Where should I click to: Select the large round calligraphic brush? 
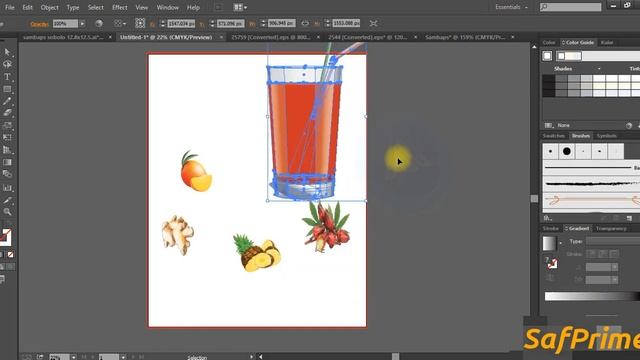[x=567, y=151]
